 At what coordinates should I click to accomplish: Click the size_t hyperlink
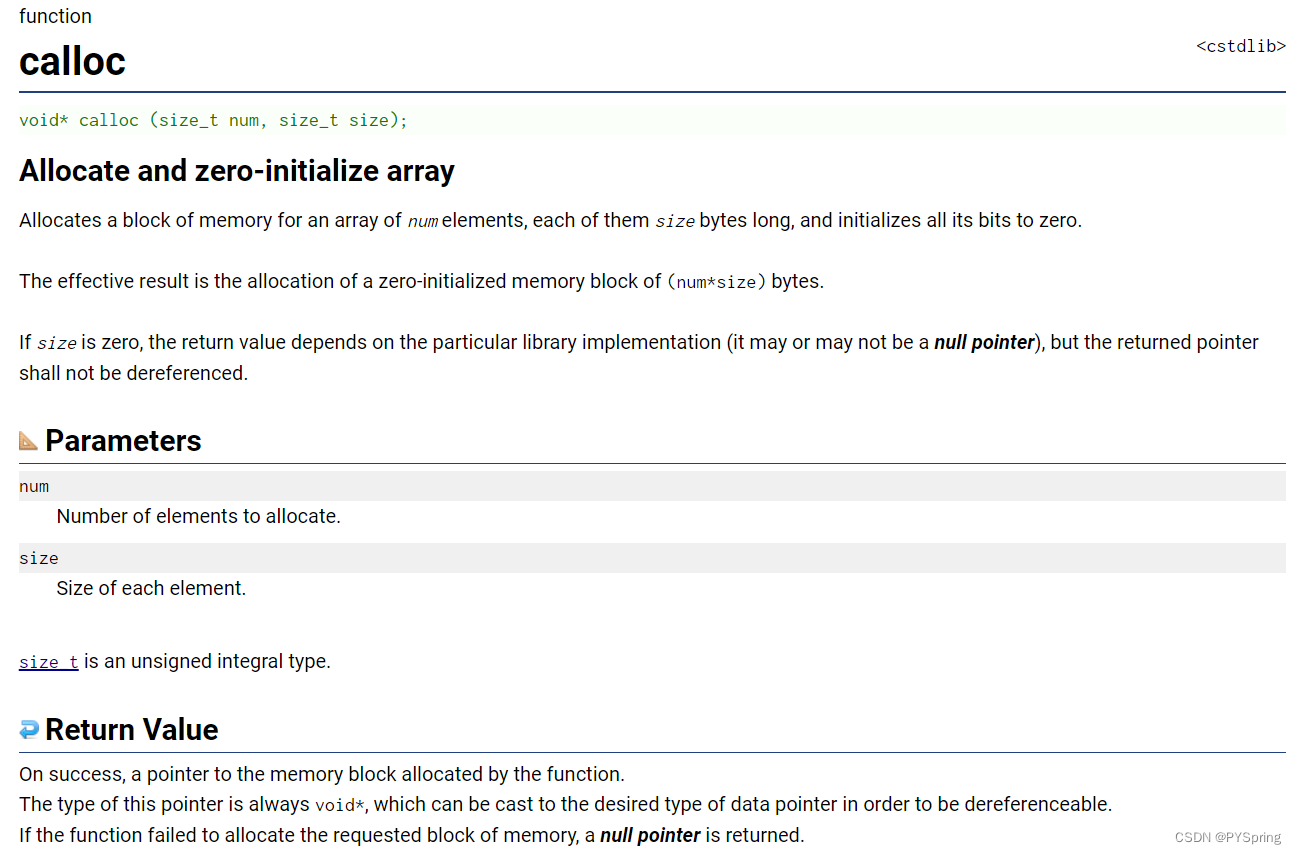click(48, 662)
